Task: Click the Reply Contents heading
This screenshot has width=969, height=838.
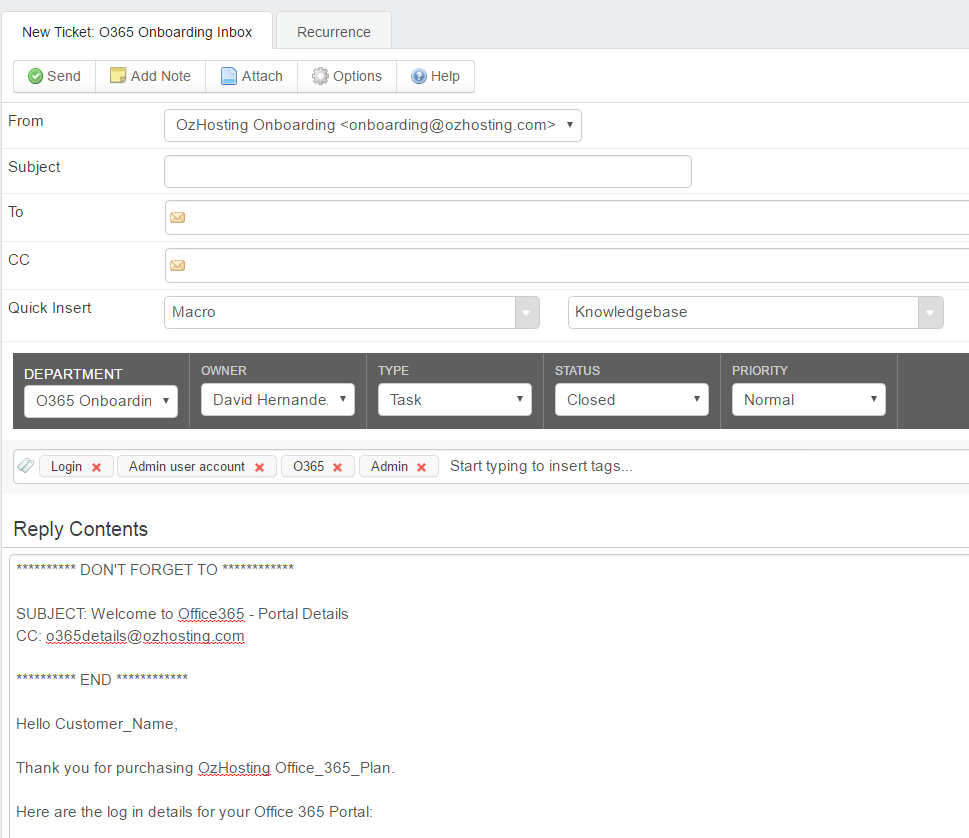Action: tap(80, 529)
